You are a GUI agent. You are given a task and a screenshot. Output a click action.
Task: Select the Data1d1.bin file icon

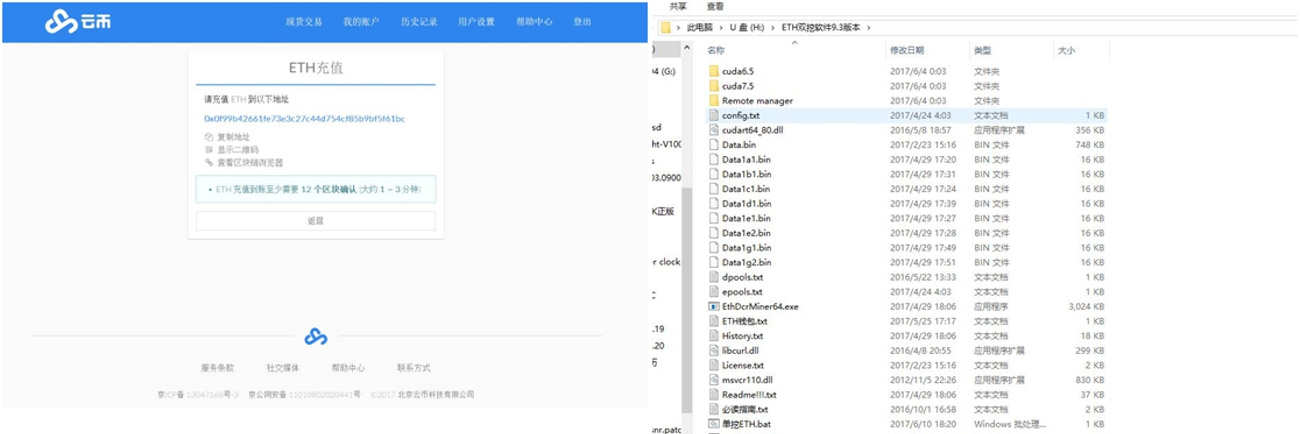coord(713,203)
